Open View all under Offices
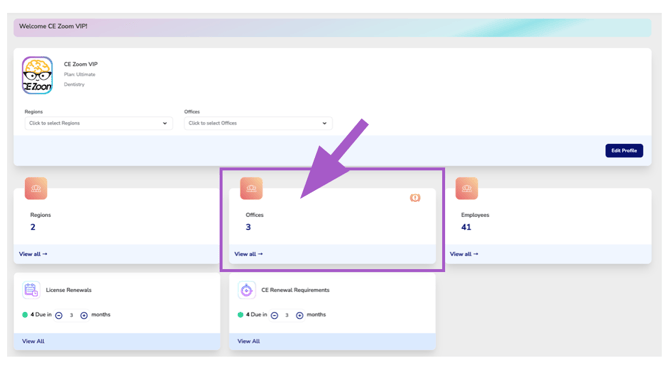This screenshot has width=670, height=369. [x=248, y=254]
